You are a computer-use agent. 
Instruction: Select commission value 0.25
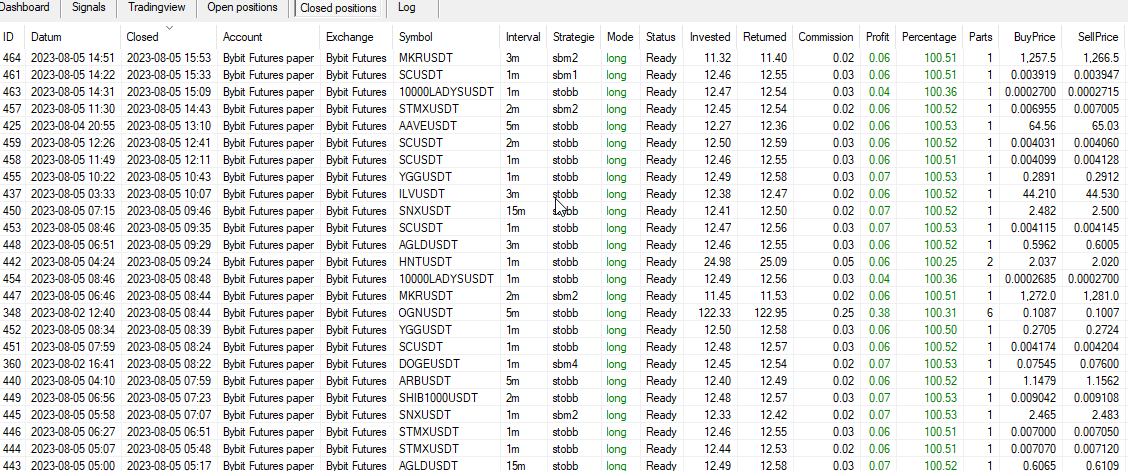pyautogui.click(x=844, y=313)
